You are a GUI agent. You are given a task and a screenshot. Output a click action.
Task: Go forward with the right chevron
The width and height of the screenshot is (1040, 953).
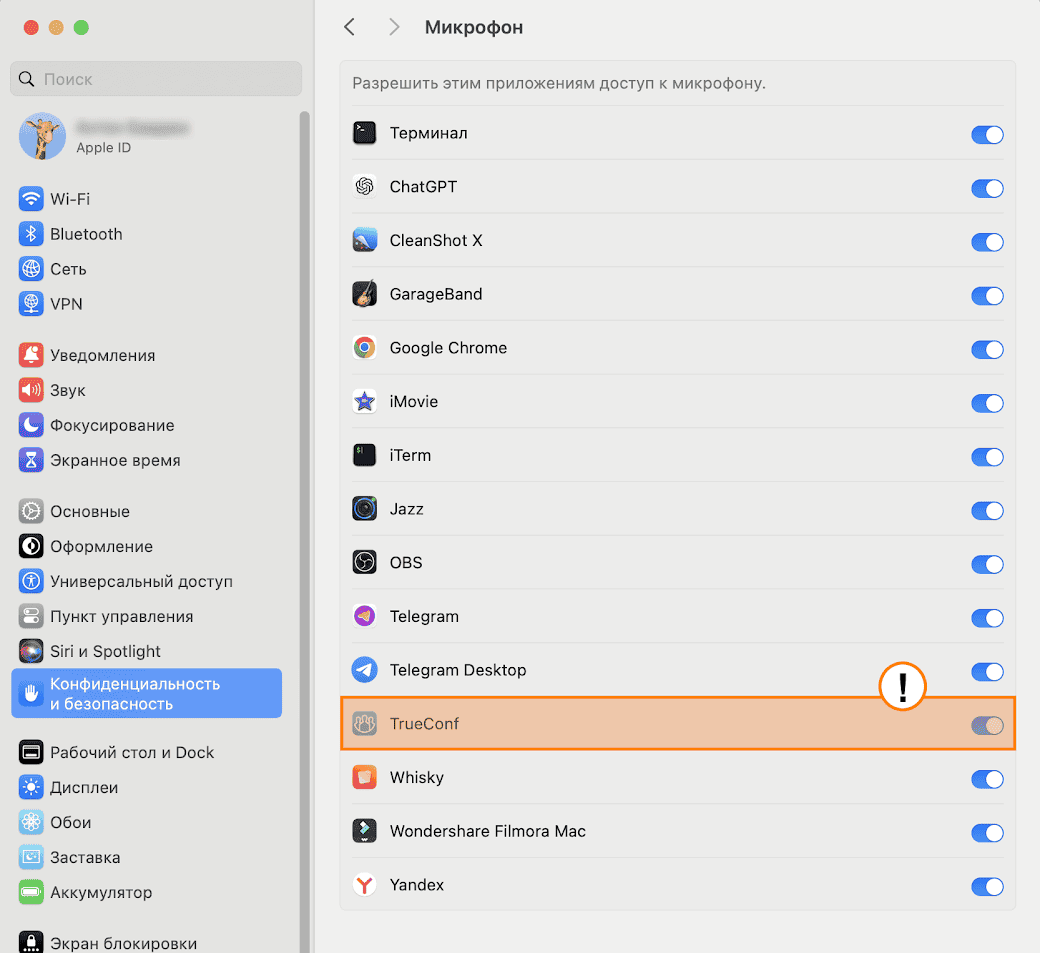pos(394,27)
